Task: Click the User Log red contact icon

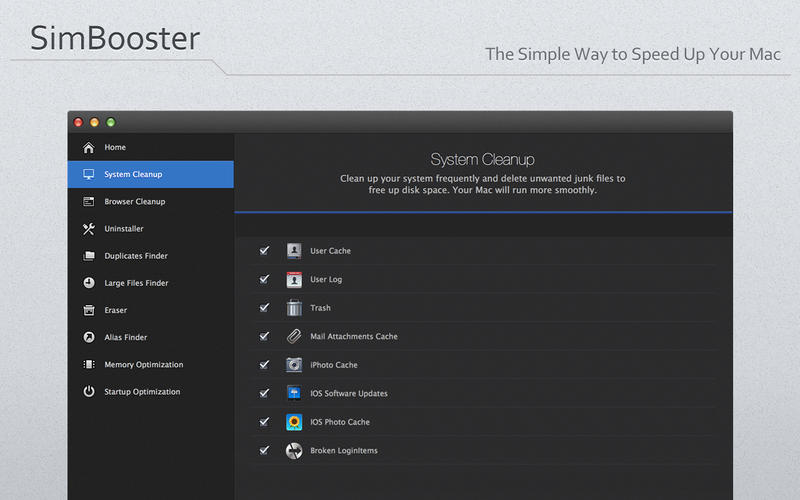Action: tap(294, 280)
